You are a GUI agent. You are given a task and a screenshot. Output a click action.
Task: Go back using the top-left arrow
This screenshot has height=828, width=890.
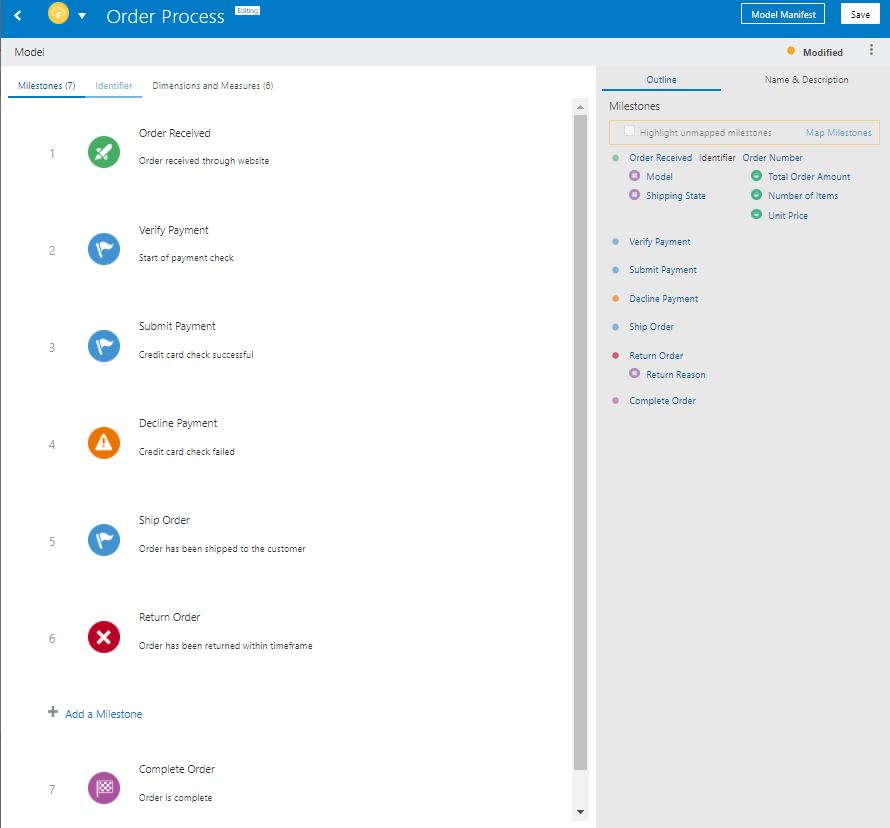pos(18,15)
